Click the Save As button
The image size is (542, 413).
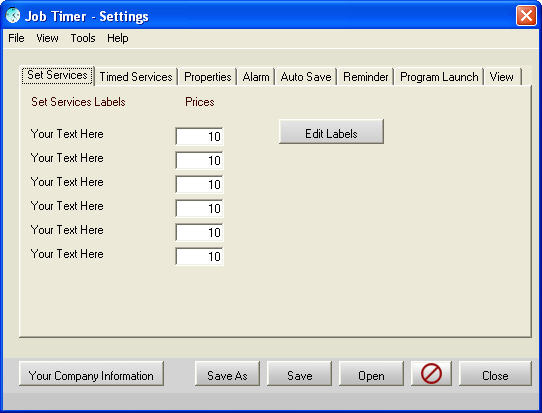[227, 374]
